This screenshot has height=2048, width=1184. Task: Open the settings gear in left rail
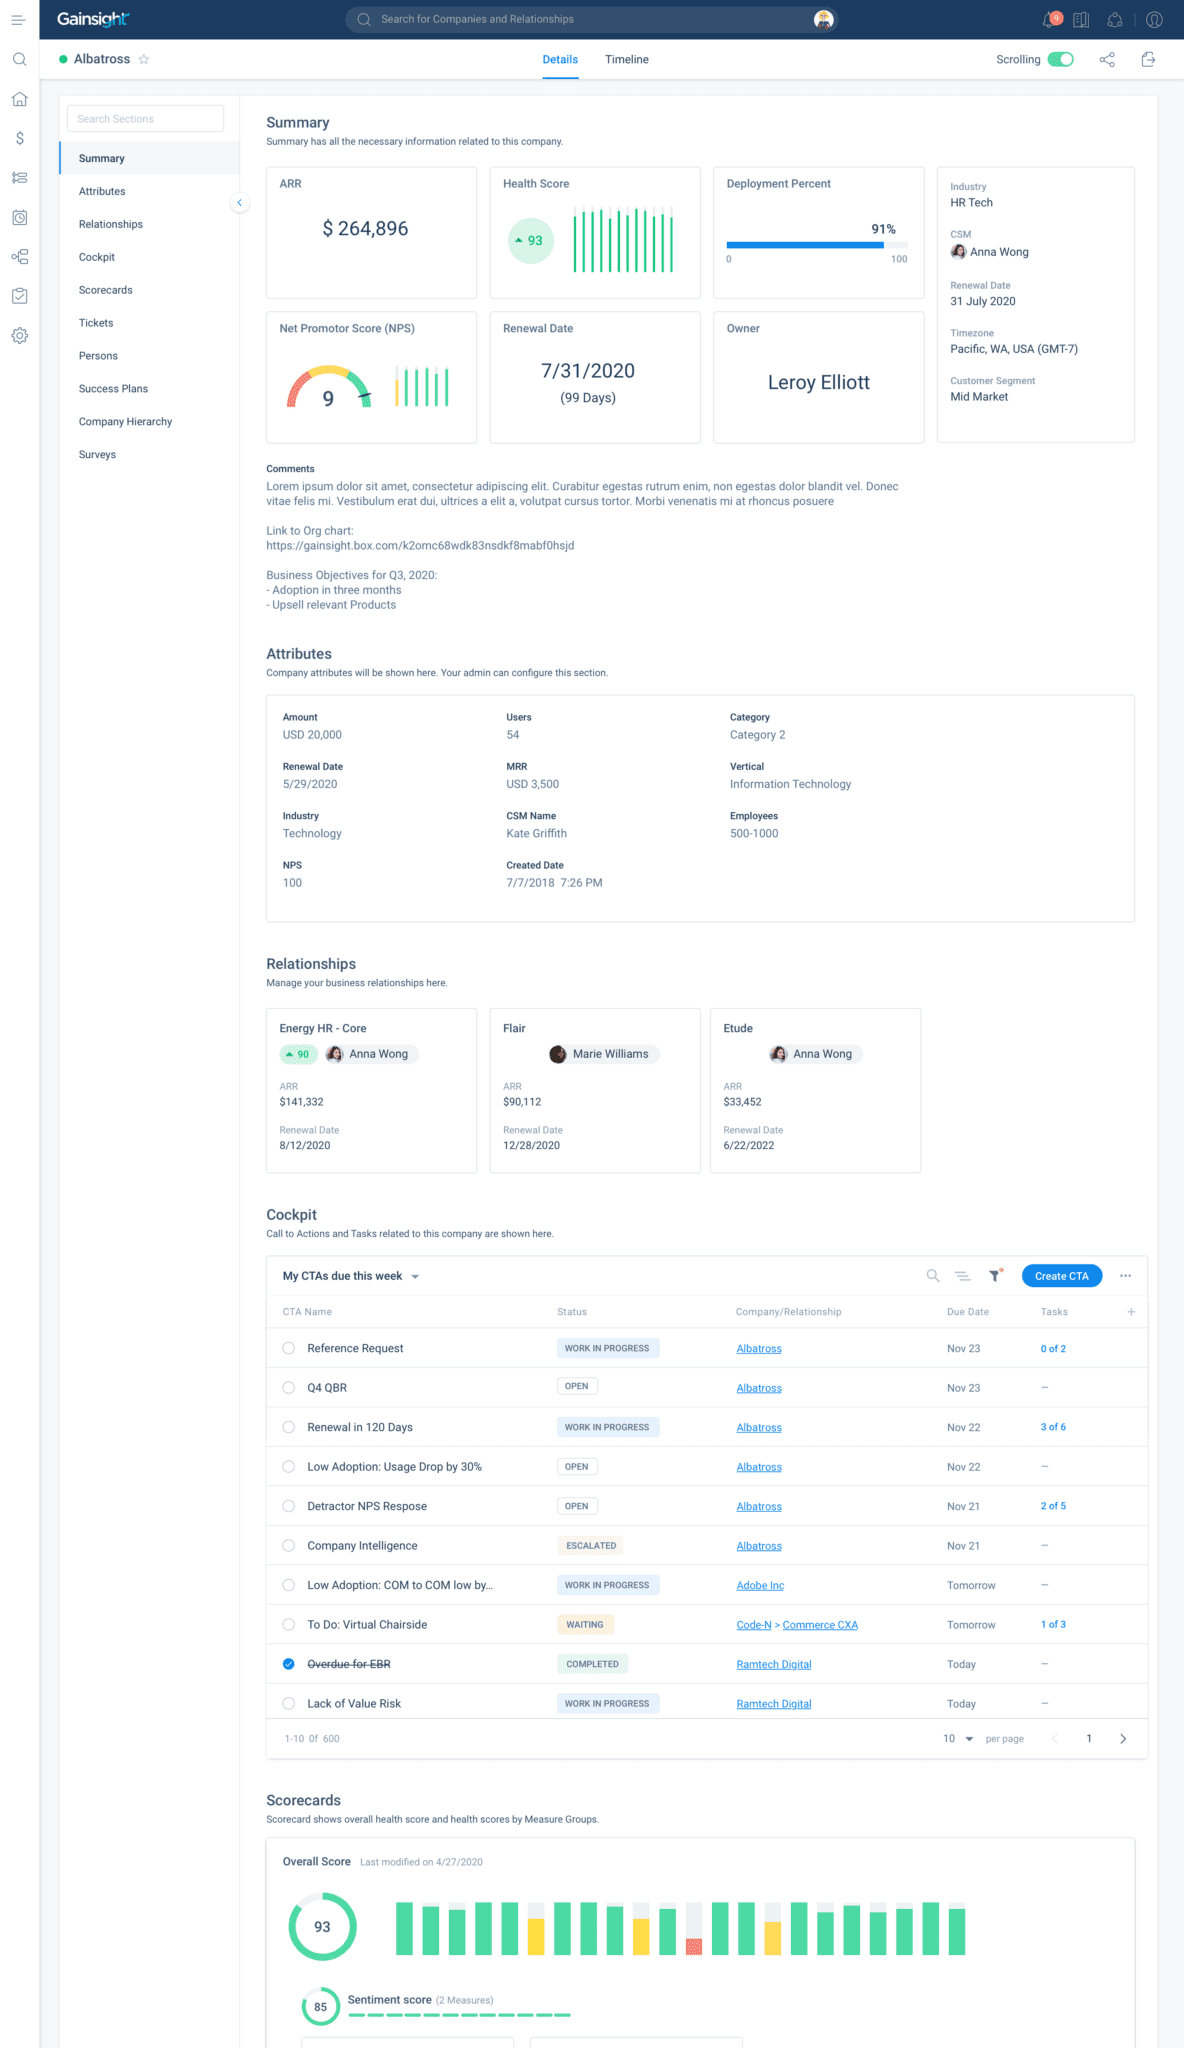[19, 336]
